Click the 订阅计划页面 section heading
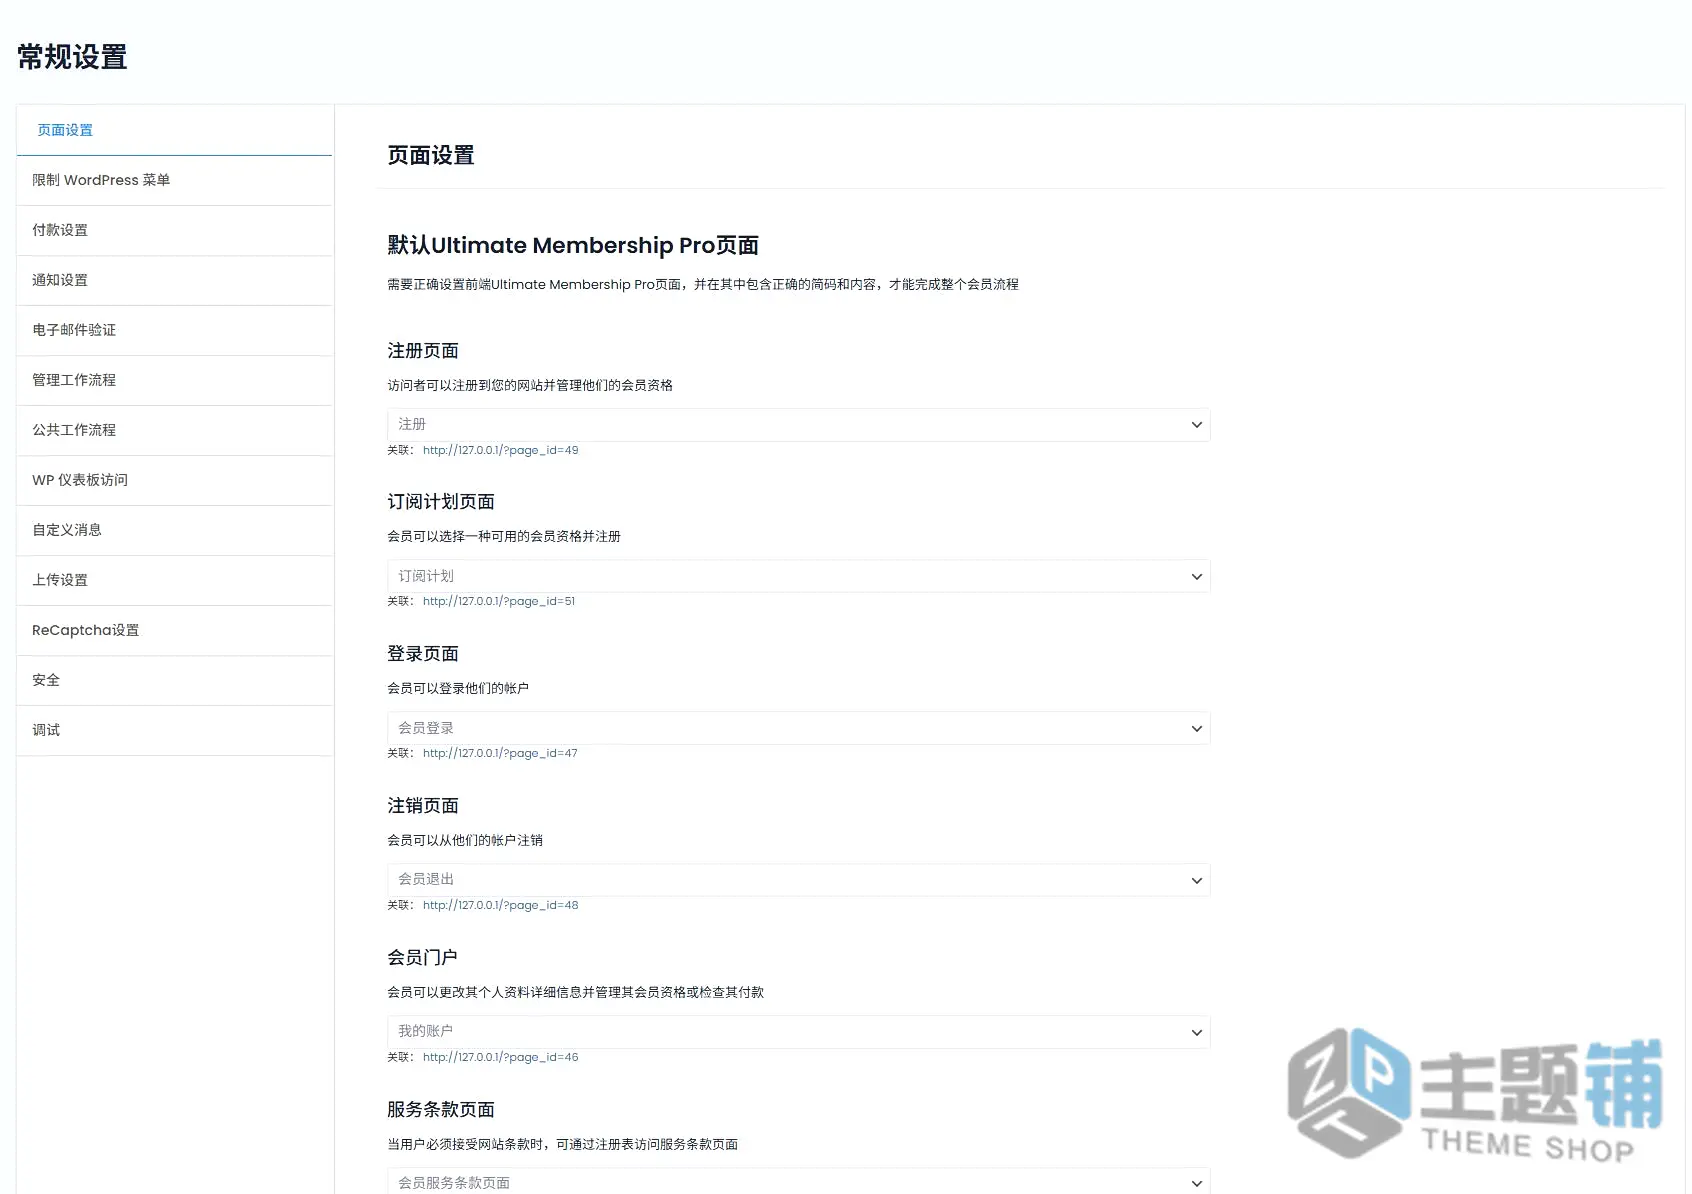1692x1194 pixels. 441,502
